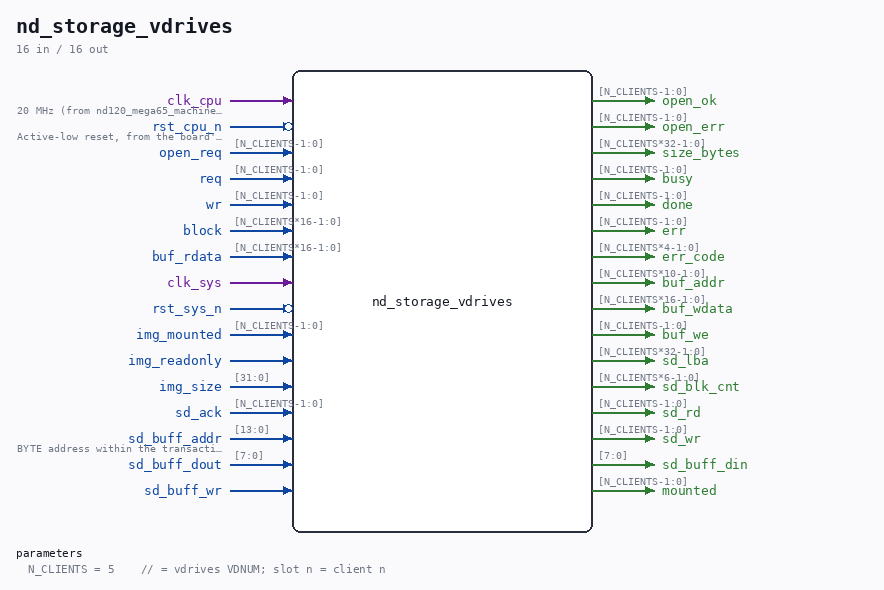Click the err_code output label
Screen dimensions: 884x590
coord(693,256)
